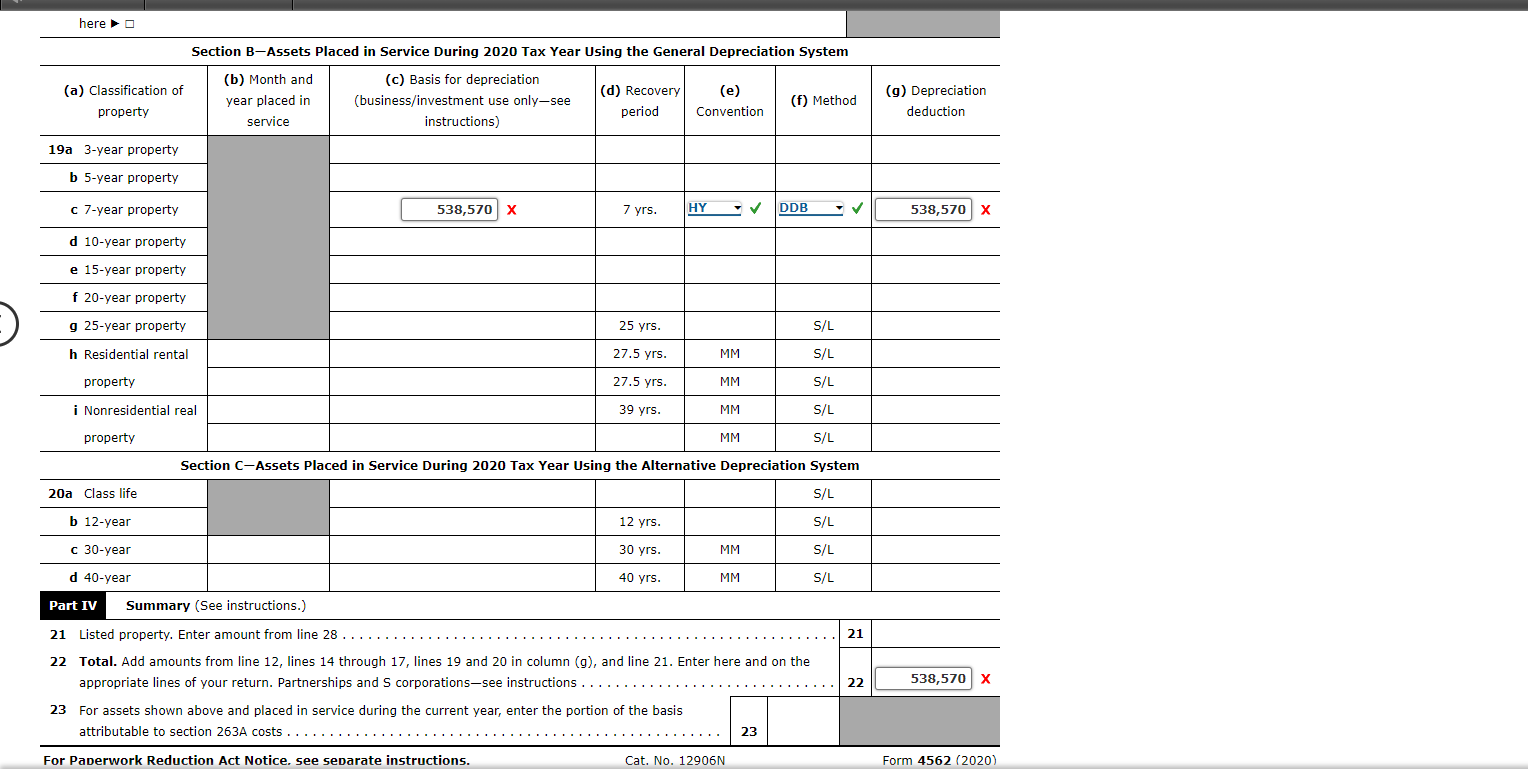Click the '(d) Recovery period' column header
1528x782 pixels.
click(640, 101)
